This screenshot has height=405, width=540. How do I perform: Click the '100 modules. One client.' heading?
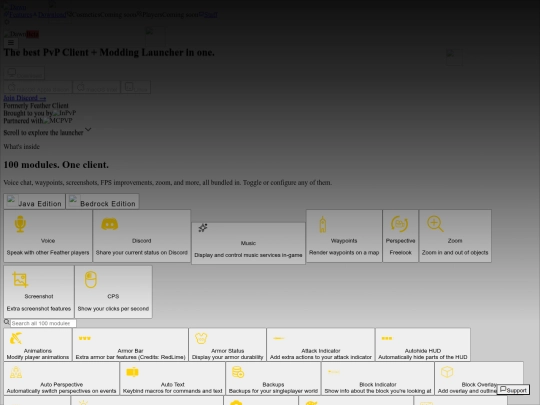point(56,165)
